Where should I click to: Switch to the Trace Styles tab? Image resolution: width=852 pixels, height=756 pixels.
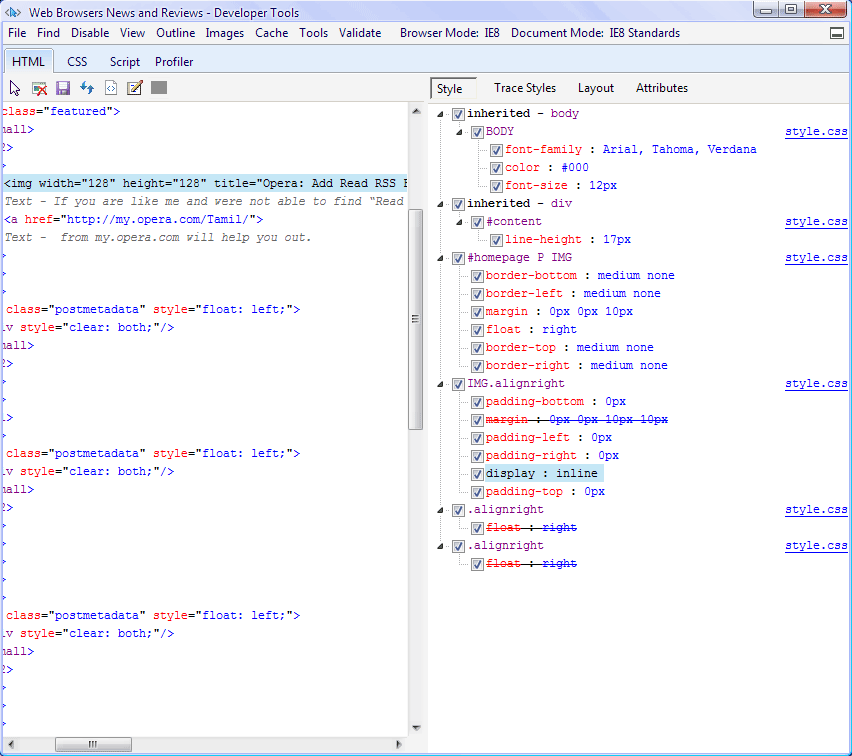tap(524, 88)
